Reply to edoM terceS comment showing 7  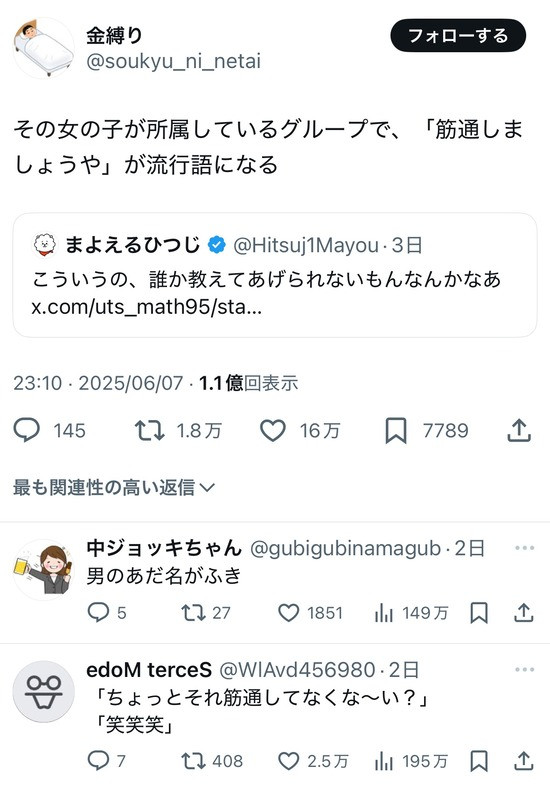pos(98,761)
